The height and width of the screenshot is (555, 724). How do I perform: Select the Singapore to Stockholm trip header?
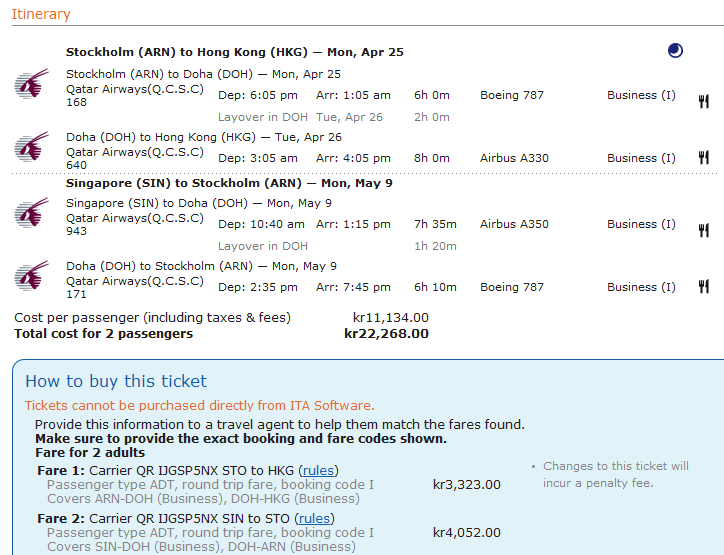tap(229, 183)
